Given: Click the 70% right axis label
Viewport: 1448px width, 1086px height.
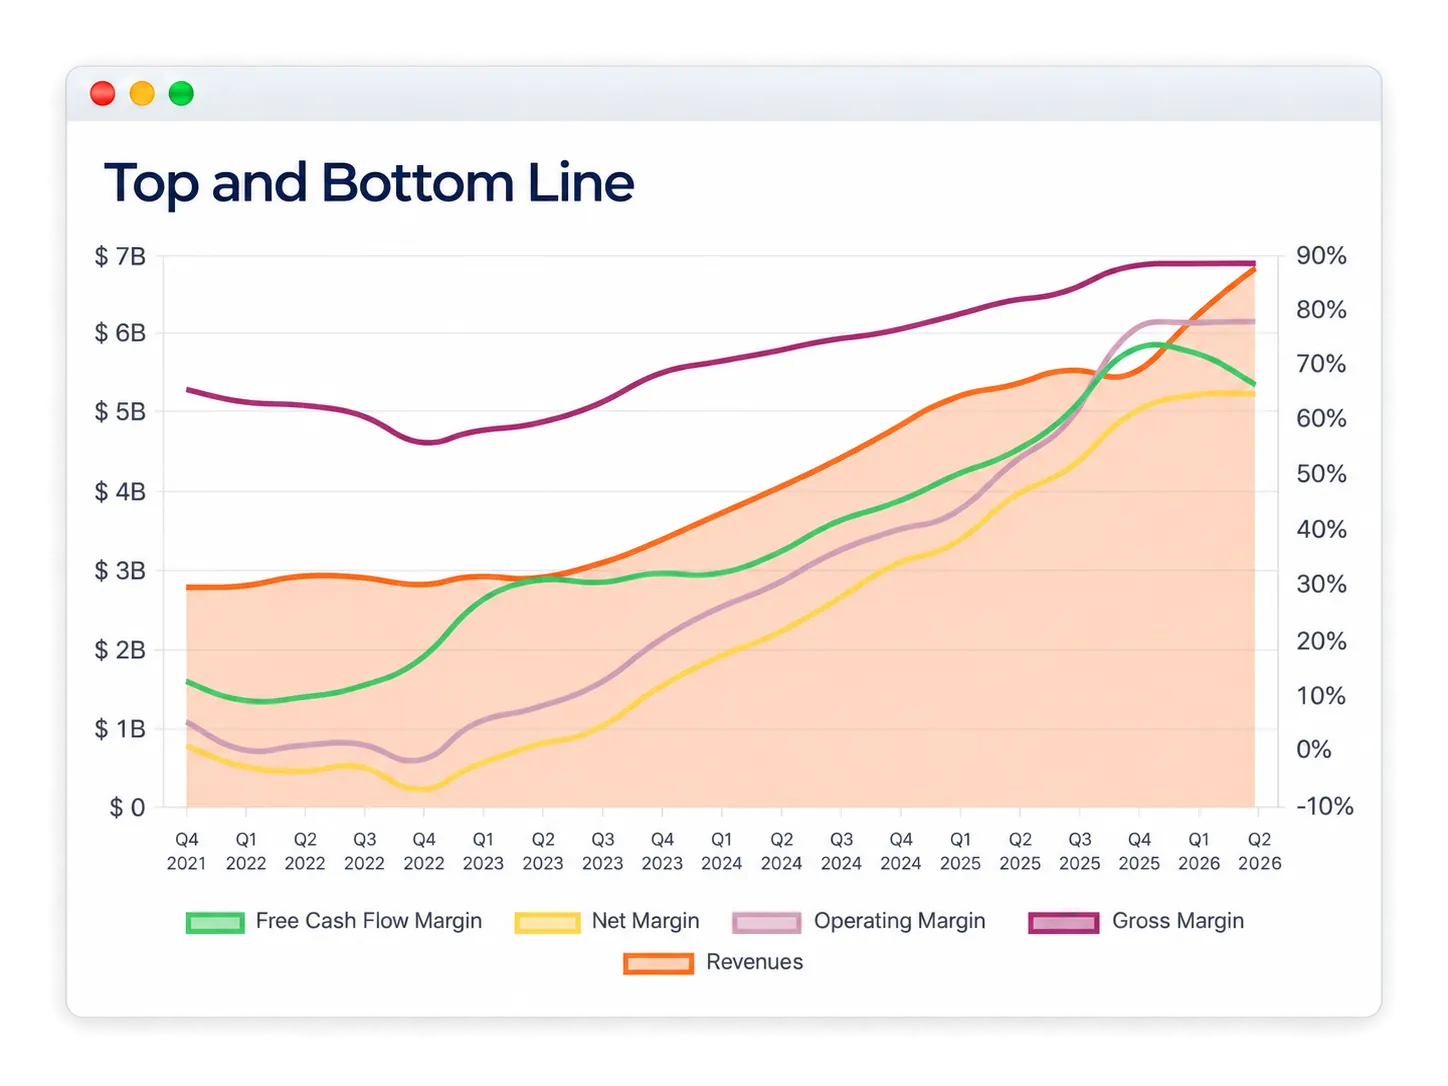Looking at the screenshot, I should [x=1321, y=364].
